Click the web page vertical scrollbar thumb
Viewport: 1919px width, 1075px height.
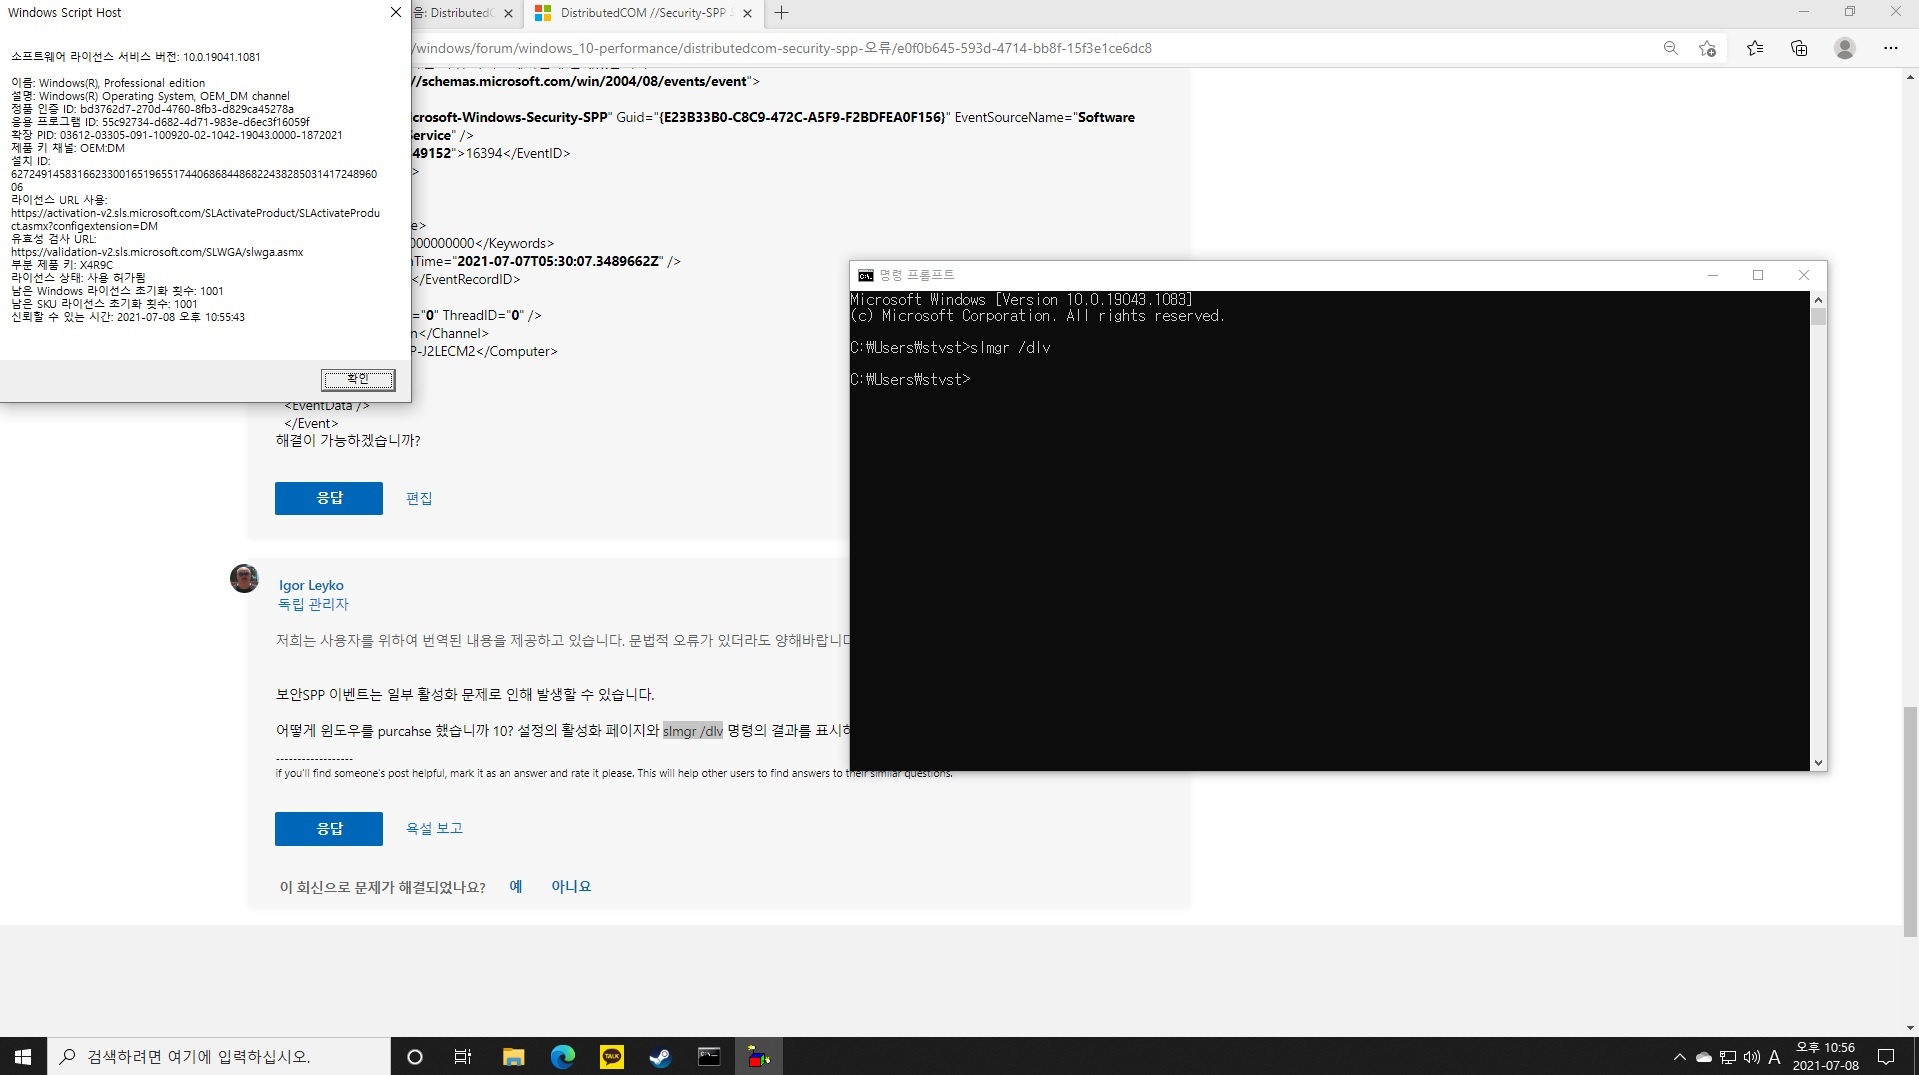click(1910, 821)
